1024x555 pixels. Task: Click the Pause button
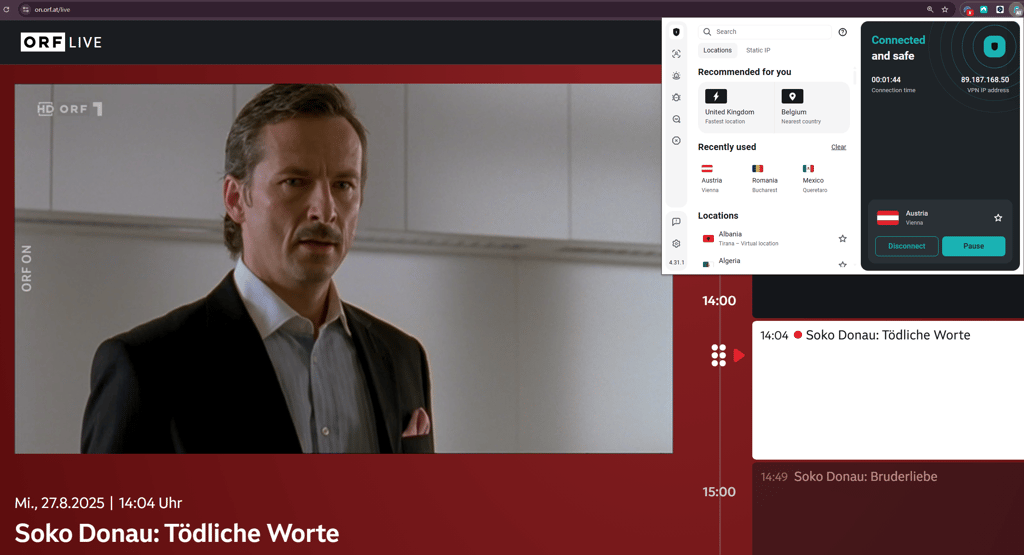click(x=973, y=246)
